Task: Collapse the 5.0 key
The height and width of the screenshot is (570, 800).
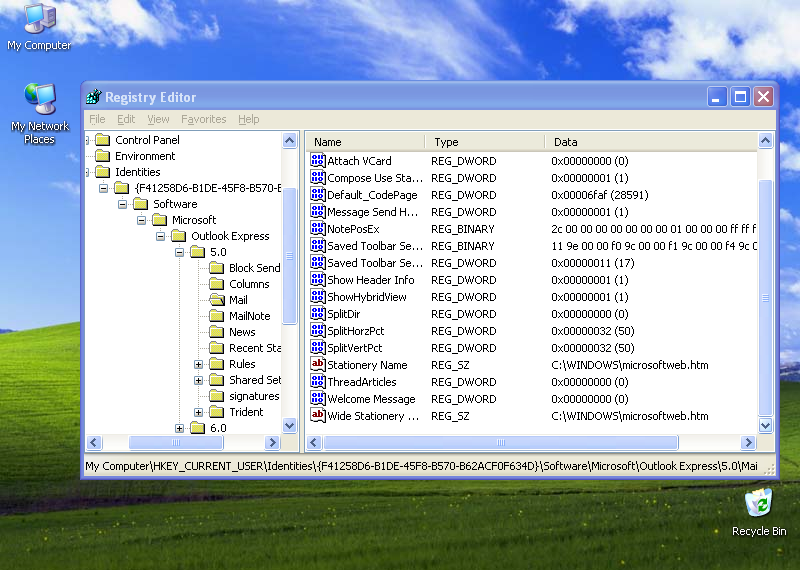Action: click(179, 252)
